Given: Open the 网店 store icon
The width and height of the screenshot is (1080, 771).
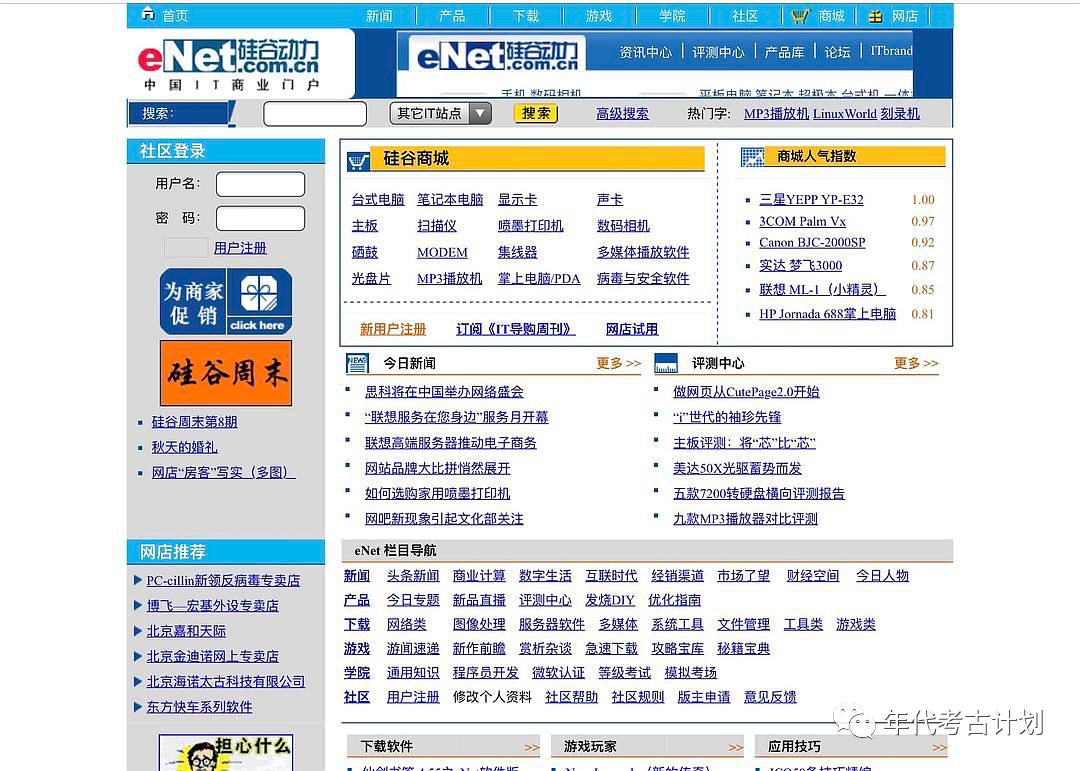Looking at the screenshot, I should 875,16.
